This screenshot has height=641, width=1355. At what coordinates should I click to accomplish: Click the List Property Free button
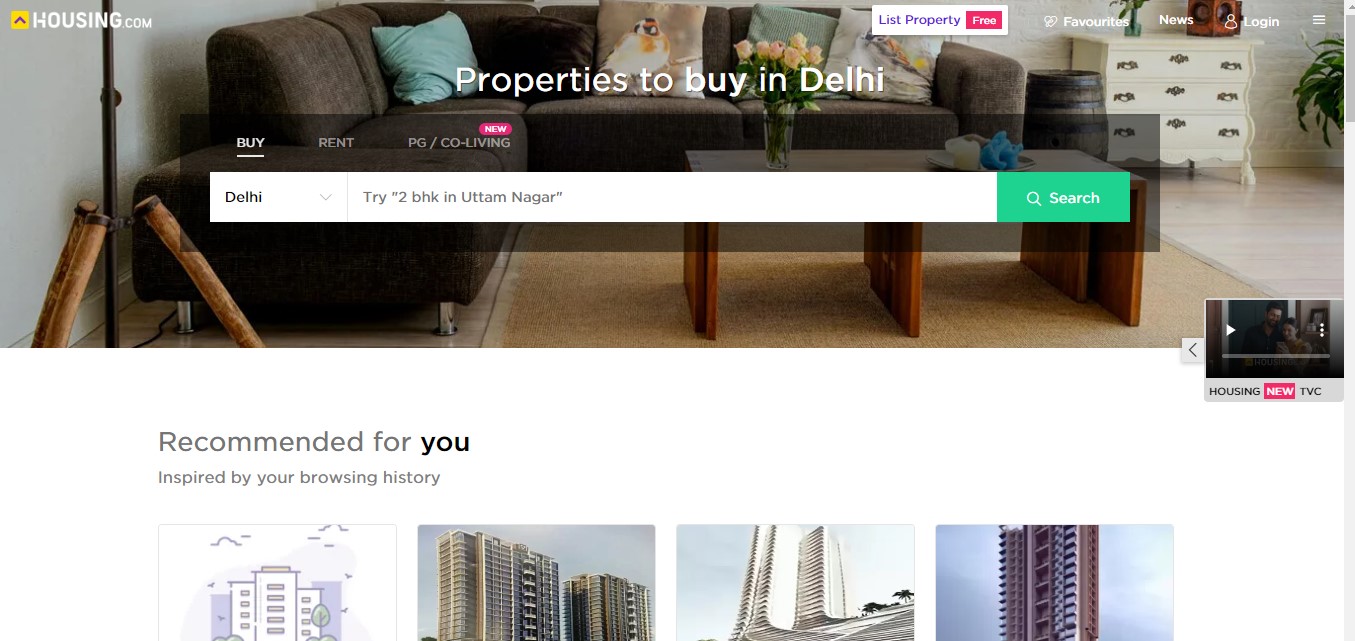[x=940, y=20]
